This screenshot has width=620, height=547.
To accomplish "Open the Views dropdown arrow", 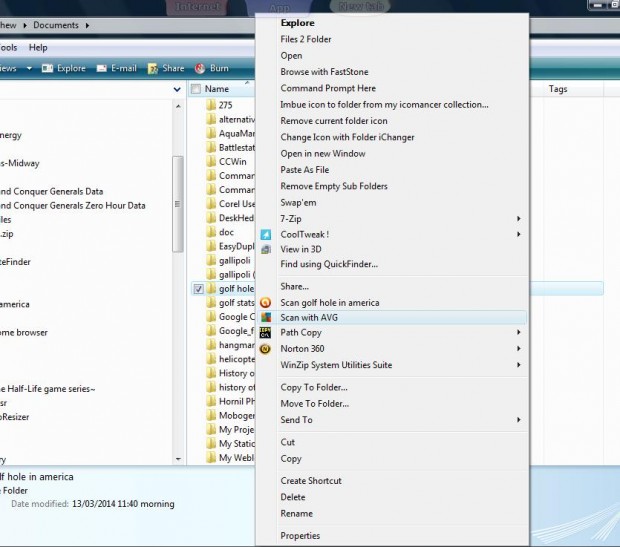I will click(x=29, y=68).
